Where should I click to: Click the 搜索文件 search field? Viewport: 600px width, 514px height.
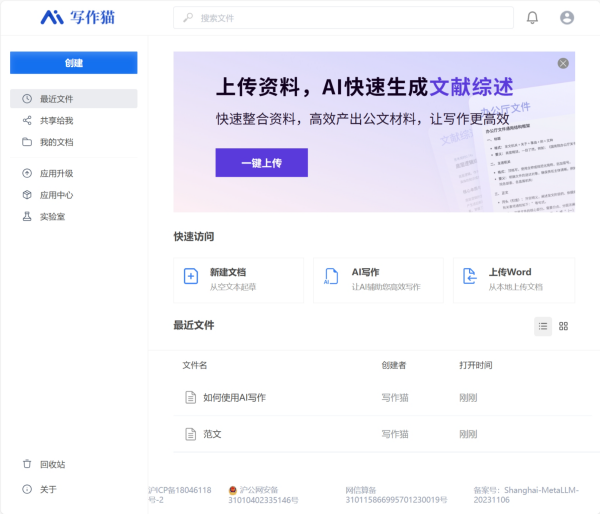click(343, 18)
